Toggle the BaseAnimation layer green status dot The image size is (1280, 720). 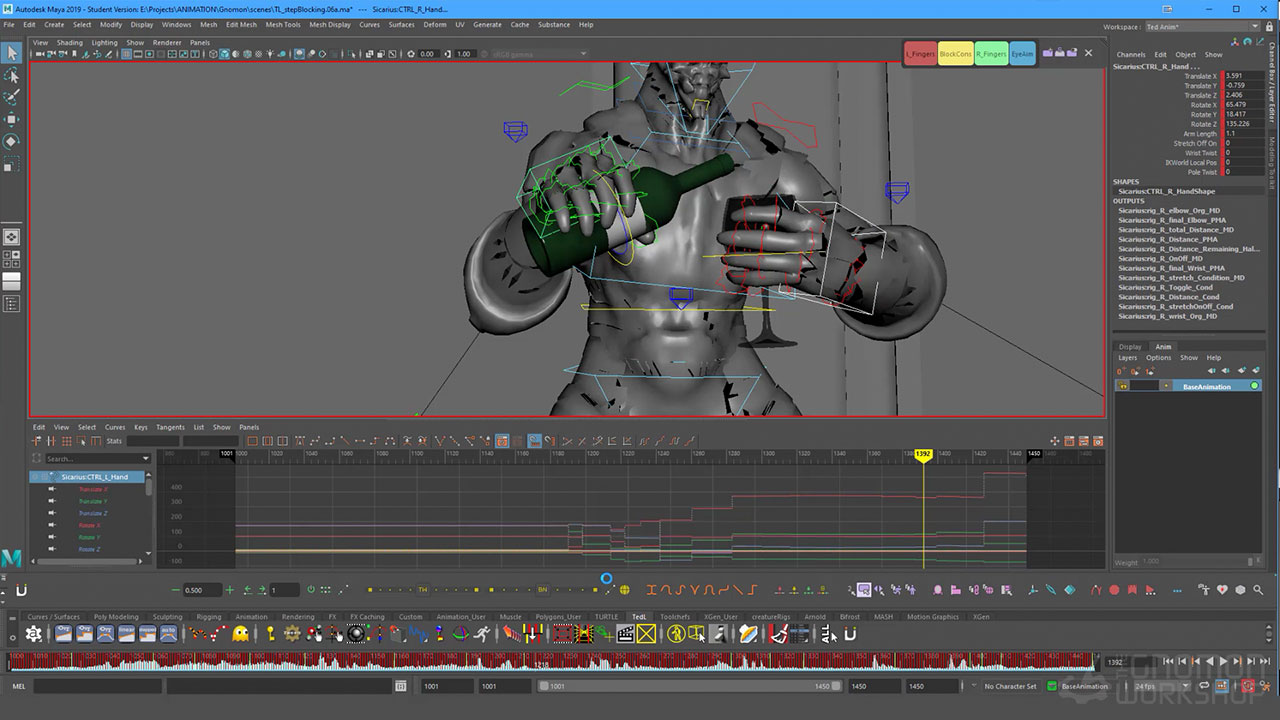pyautogui.click(x=1254, y=386)
